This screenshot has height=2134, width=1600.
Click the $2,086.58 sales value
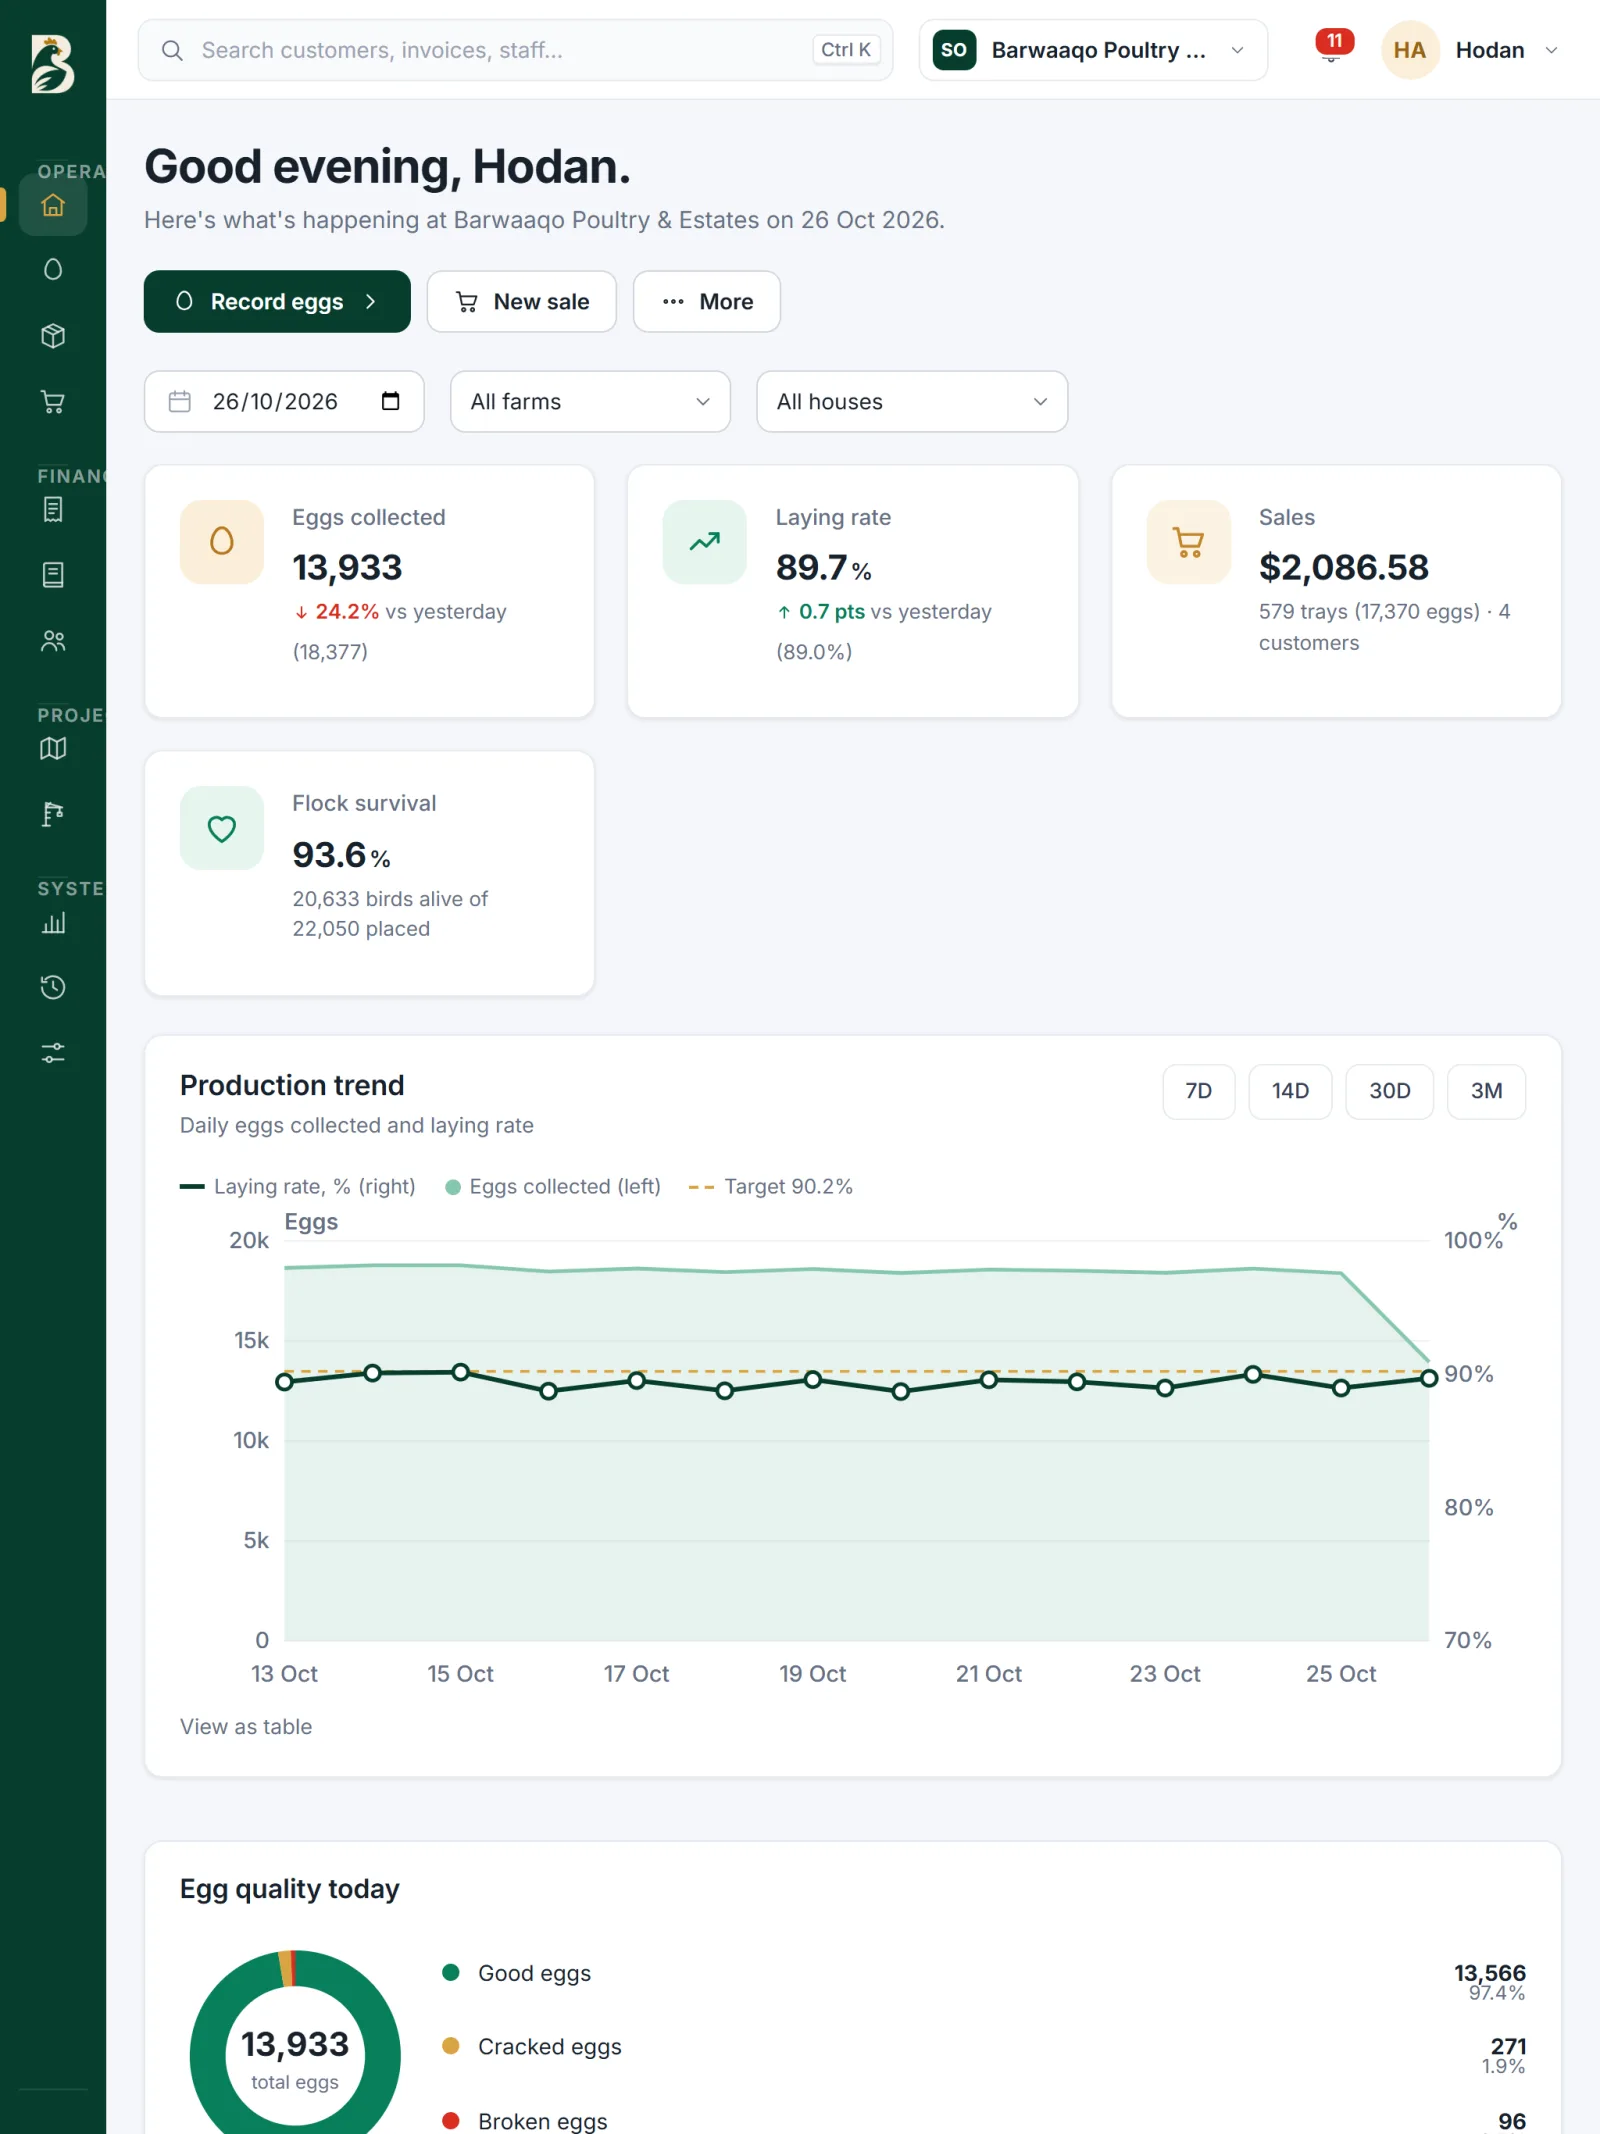click(1344, 568)
